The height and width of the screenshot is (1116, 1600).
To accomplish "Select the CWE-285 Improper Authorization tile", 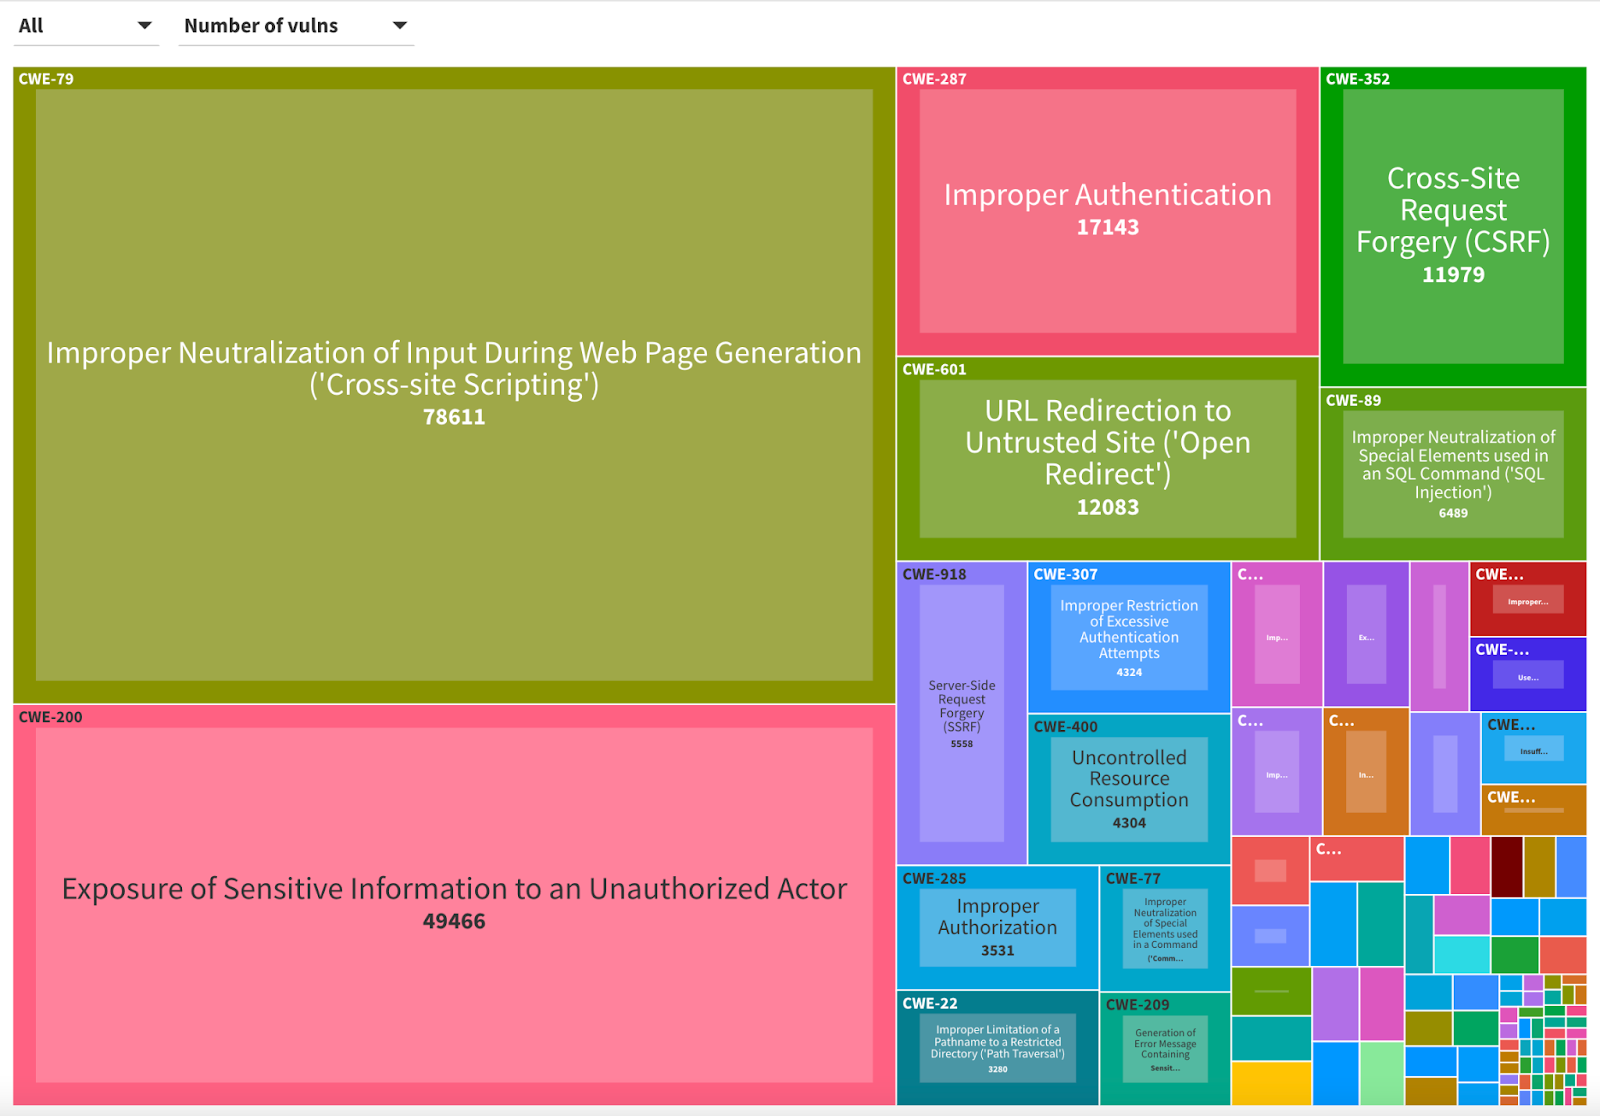I will point(997,927).
